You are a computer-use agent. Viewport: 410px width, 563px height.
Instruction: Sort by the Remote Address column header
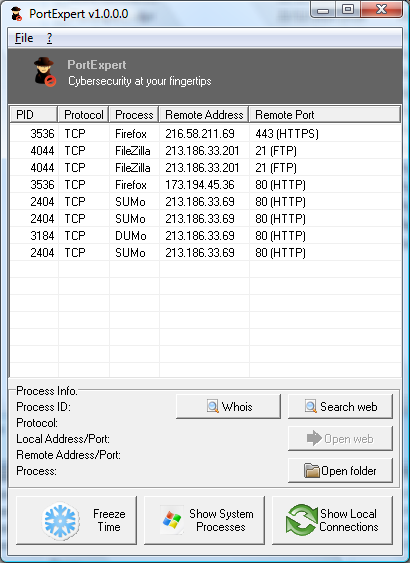(204, 115)
